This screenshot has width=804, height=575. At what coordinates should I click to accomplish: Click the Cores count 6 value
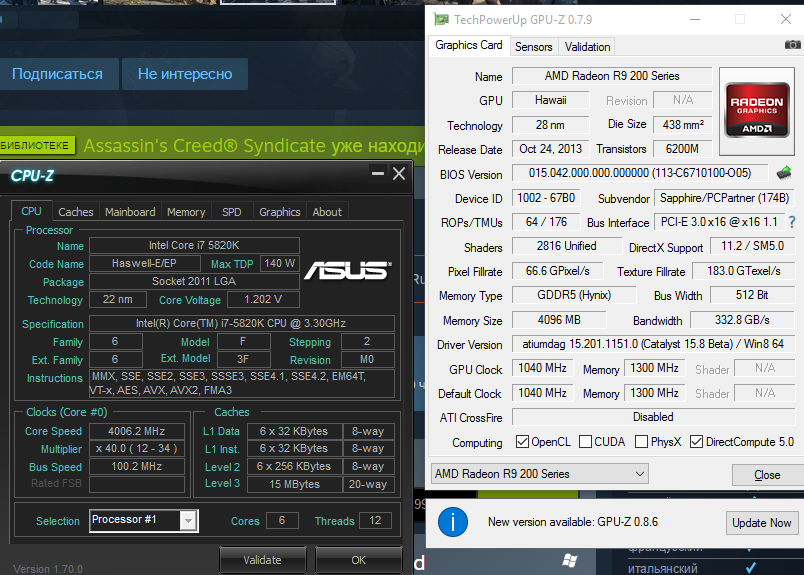click(x=282, y=520)
